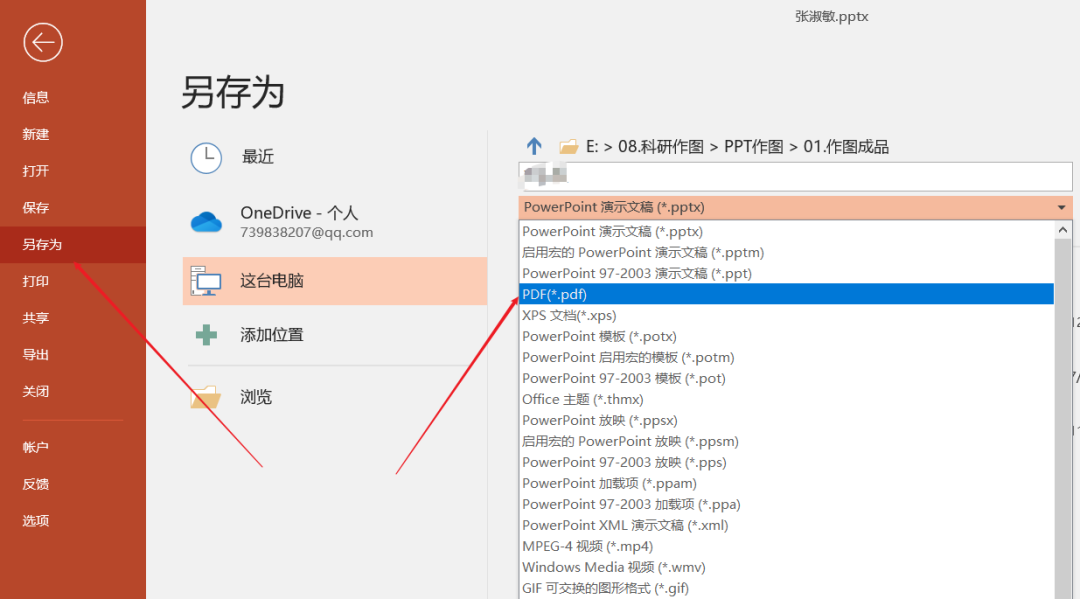Select 打开 in the backstage sidebar
The image size is (1080, 599).
tap(36, 171)
